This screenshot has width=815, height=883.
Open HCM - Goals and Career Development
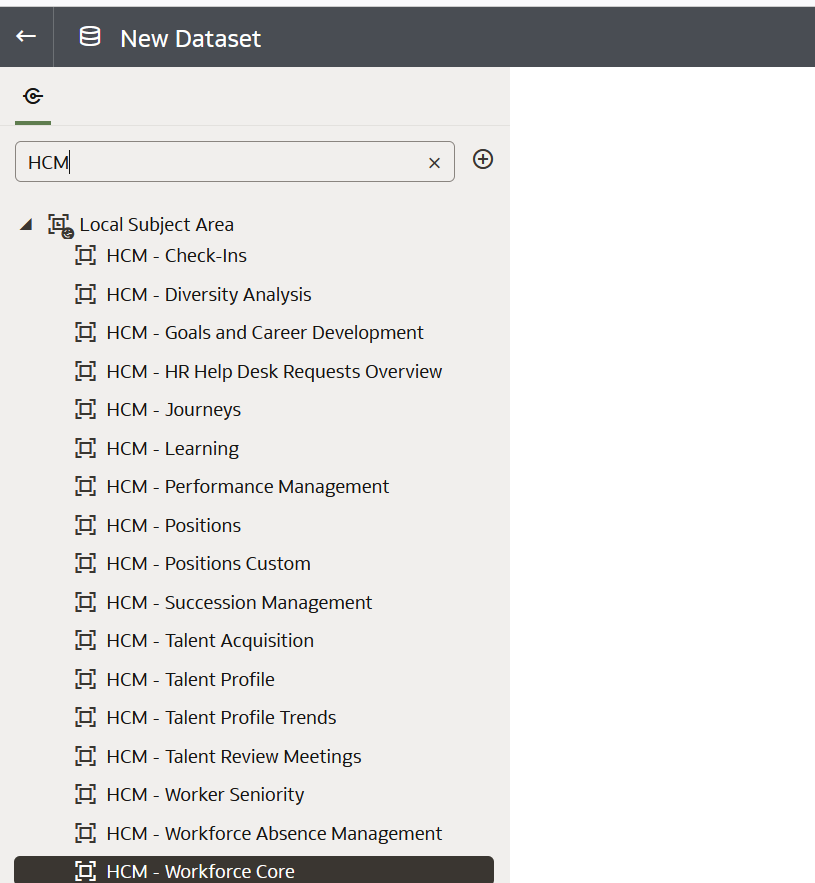(x=265, y=333)
